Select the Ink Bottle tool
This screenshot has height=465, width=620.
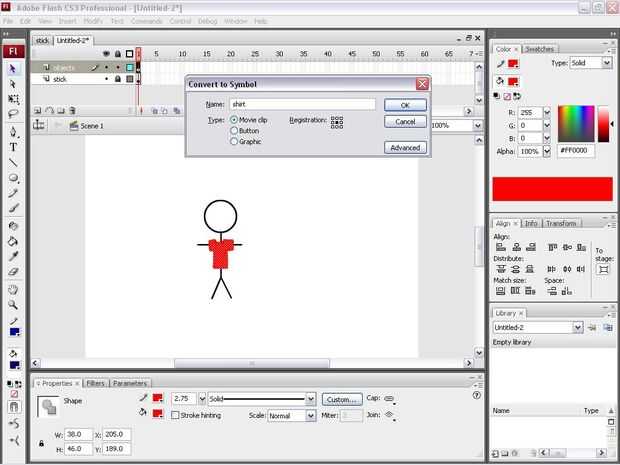click(13, 226)
